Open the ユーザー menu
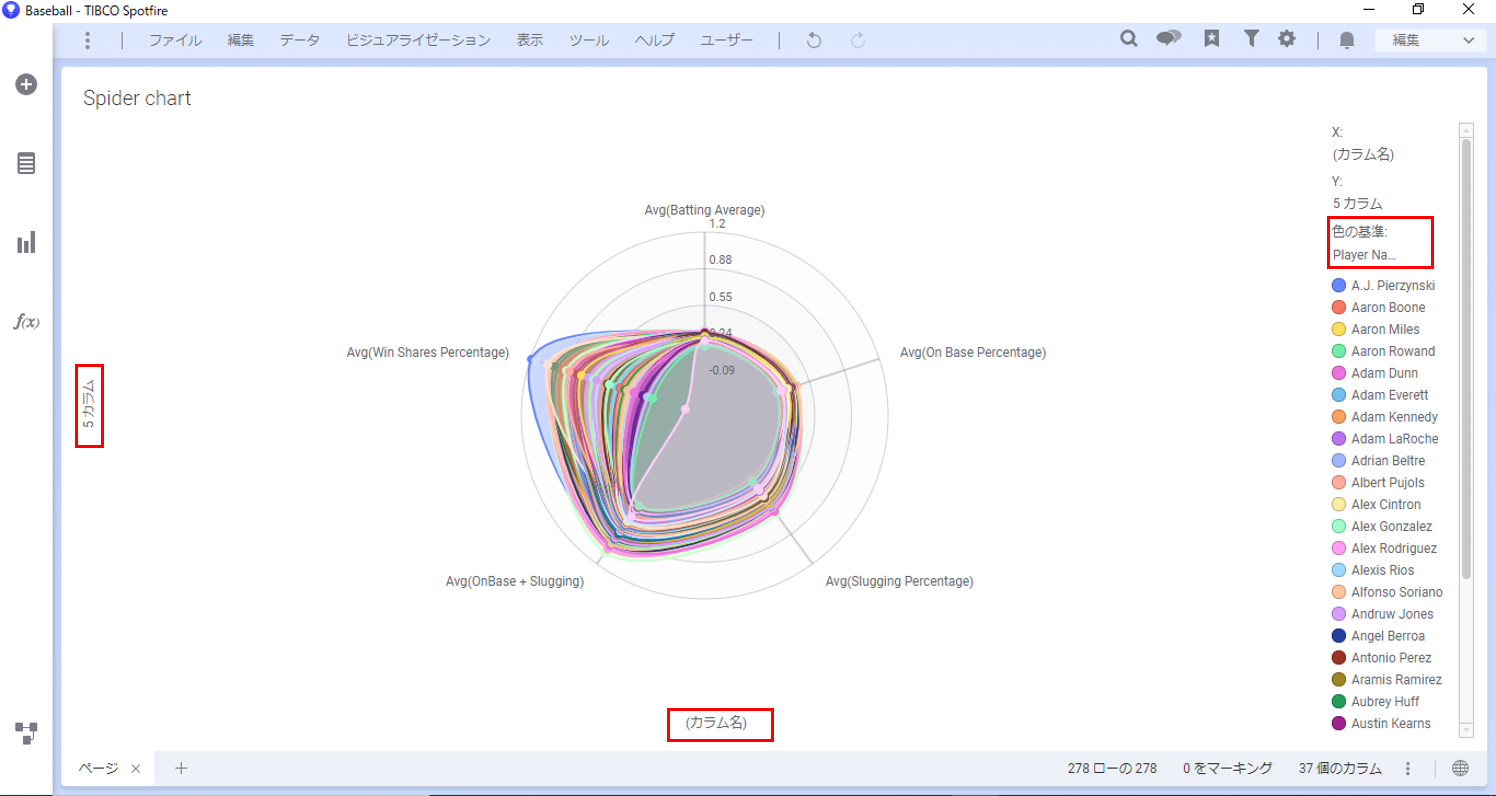1496x796 pixels. [727, 40]
